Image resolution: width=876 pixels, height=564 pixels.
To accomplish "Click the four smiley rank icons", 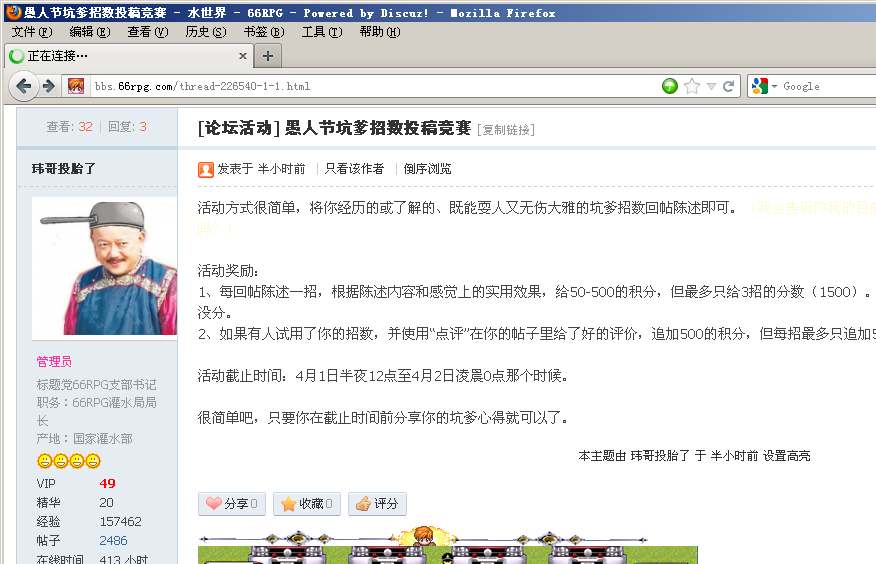I will coord(69,461).
